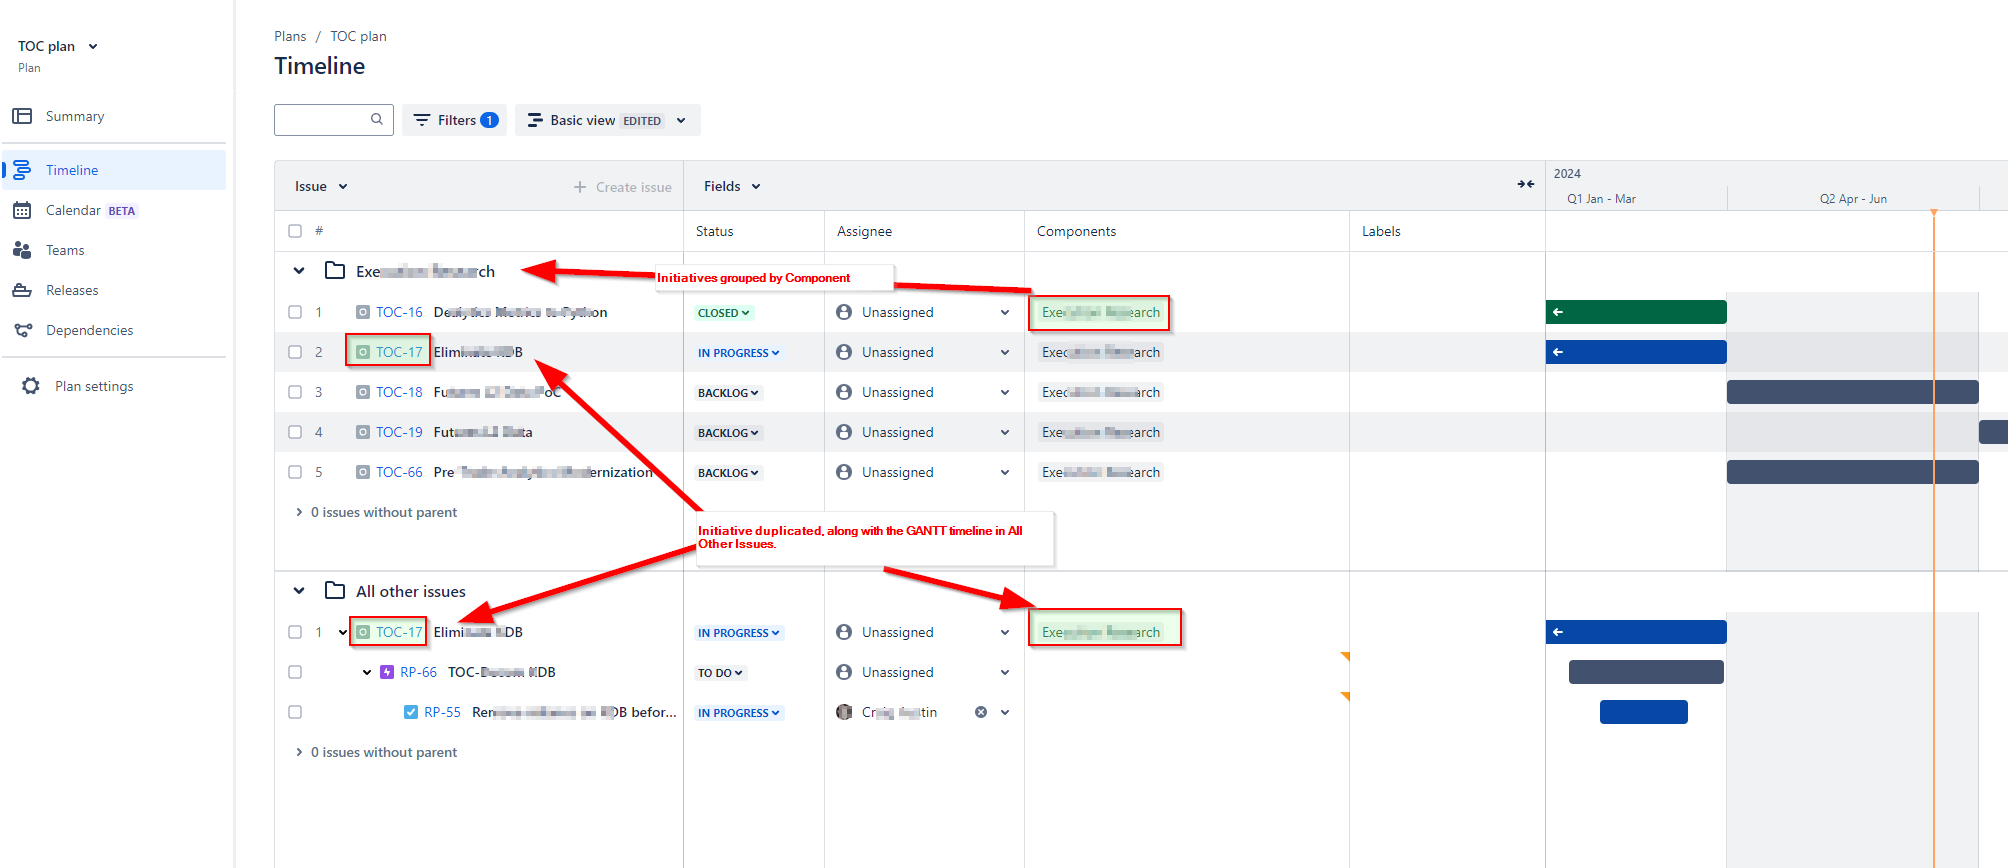Open RP-55 issue link
The image size is (2008, 868).
click(x=442, y=712)
